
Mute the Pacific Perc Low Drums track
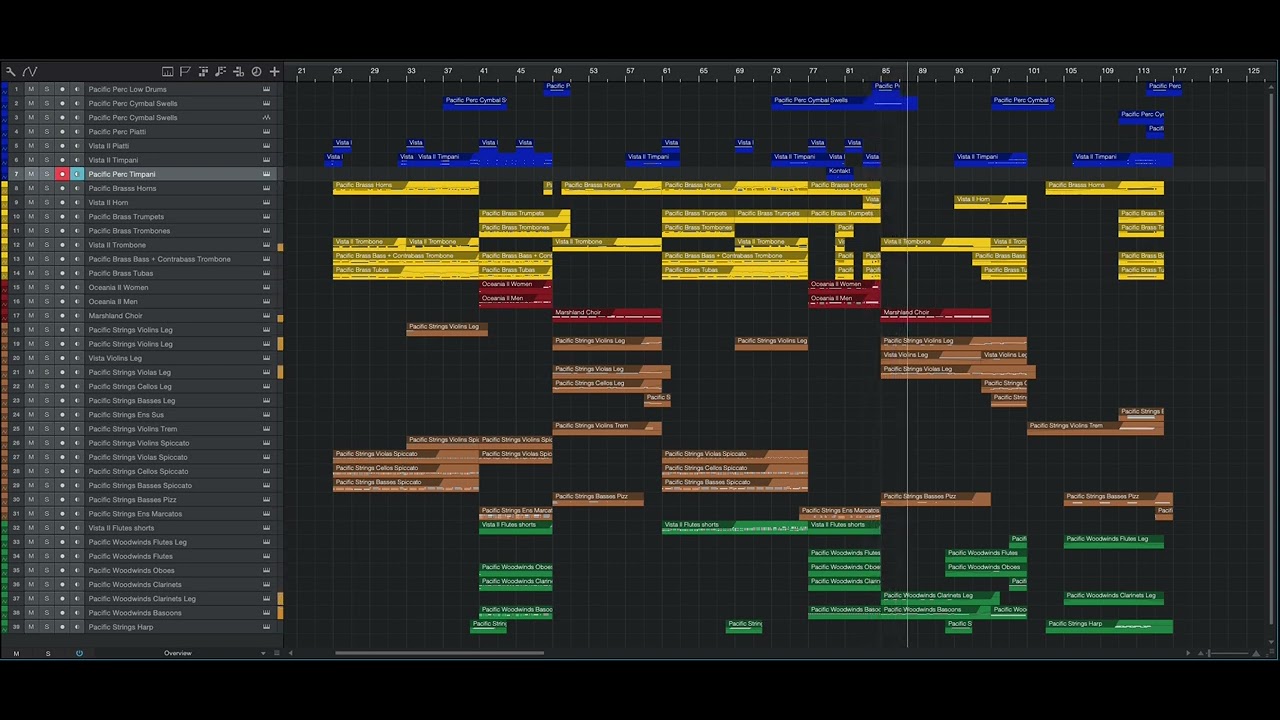(31, 89)
